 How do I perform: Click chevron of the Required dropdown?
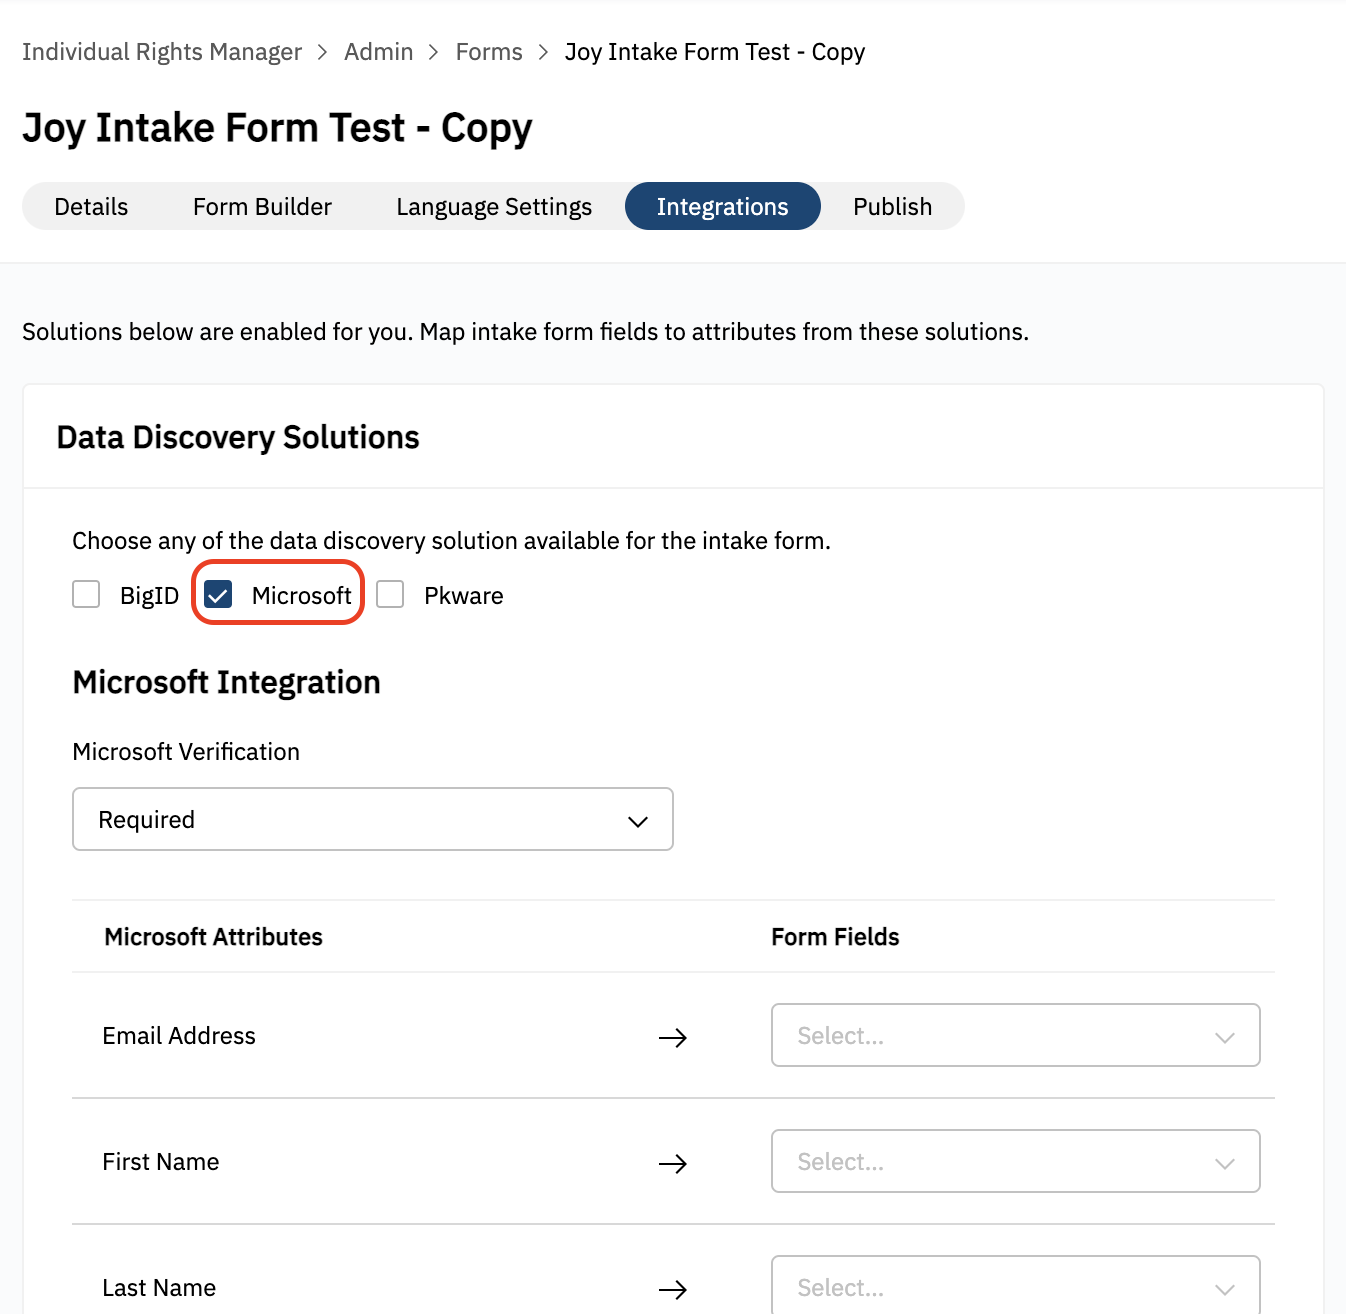(x=638, y=821)
